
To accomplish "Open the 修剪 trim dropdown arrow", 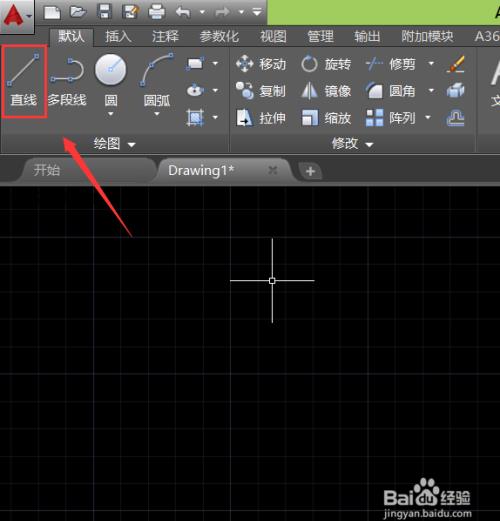I will 431,63.
